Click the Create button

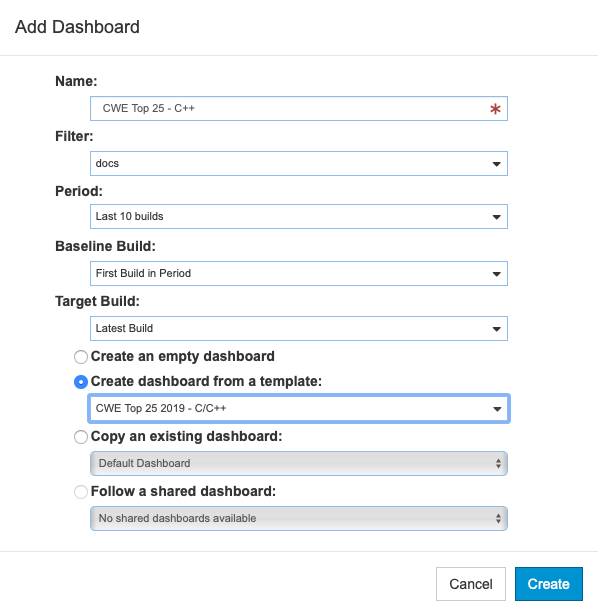pyautogui.click(x=548, y=584)
